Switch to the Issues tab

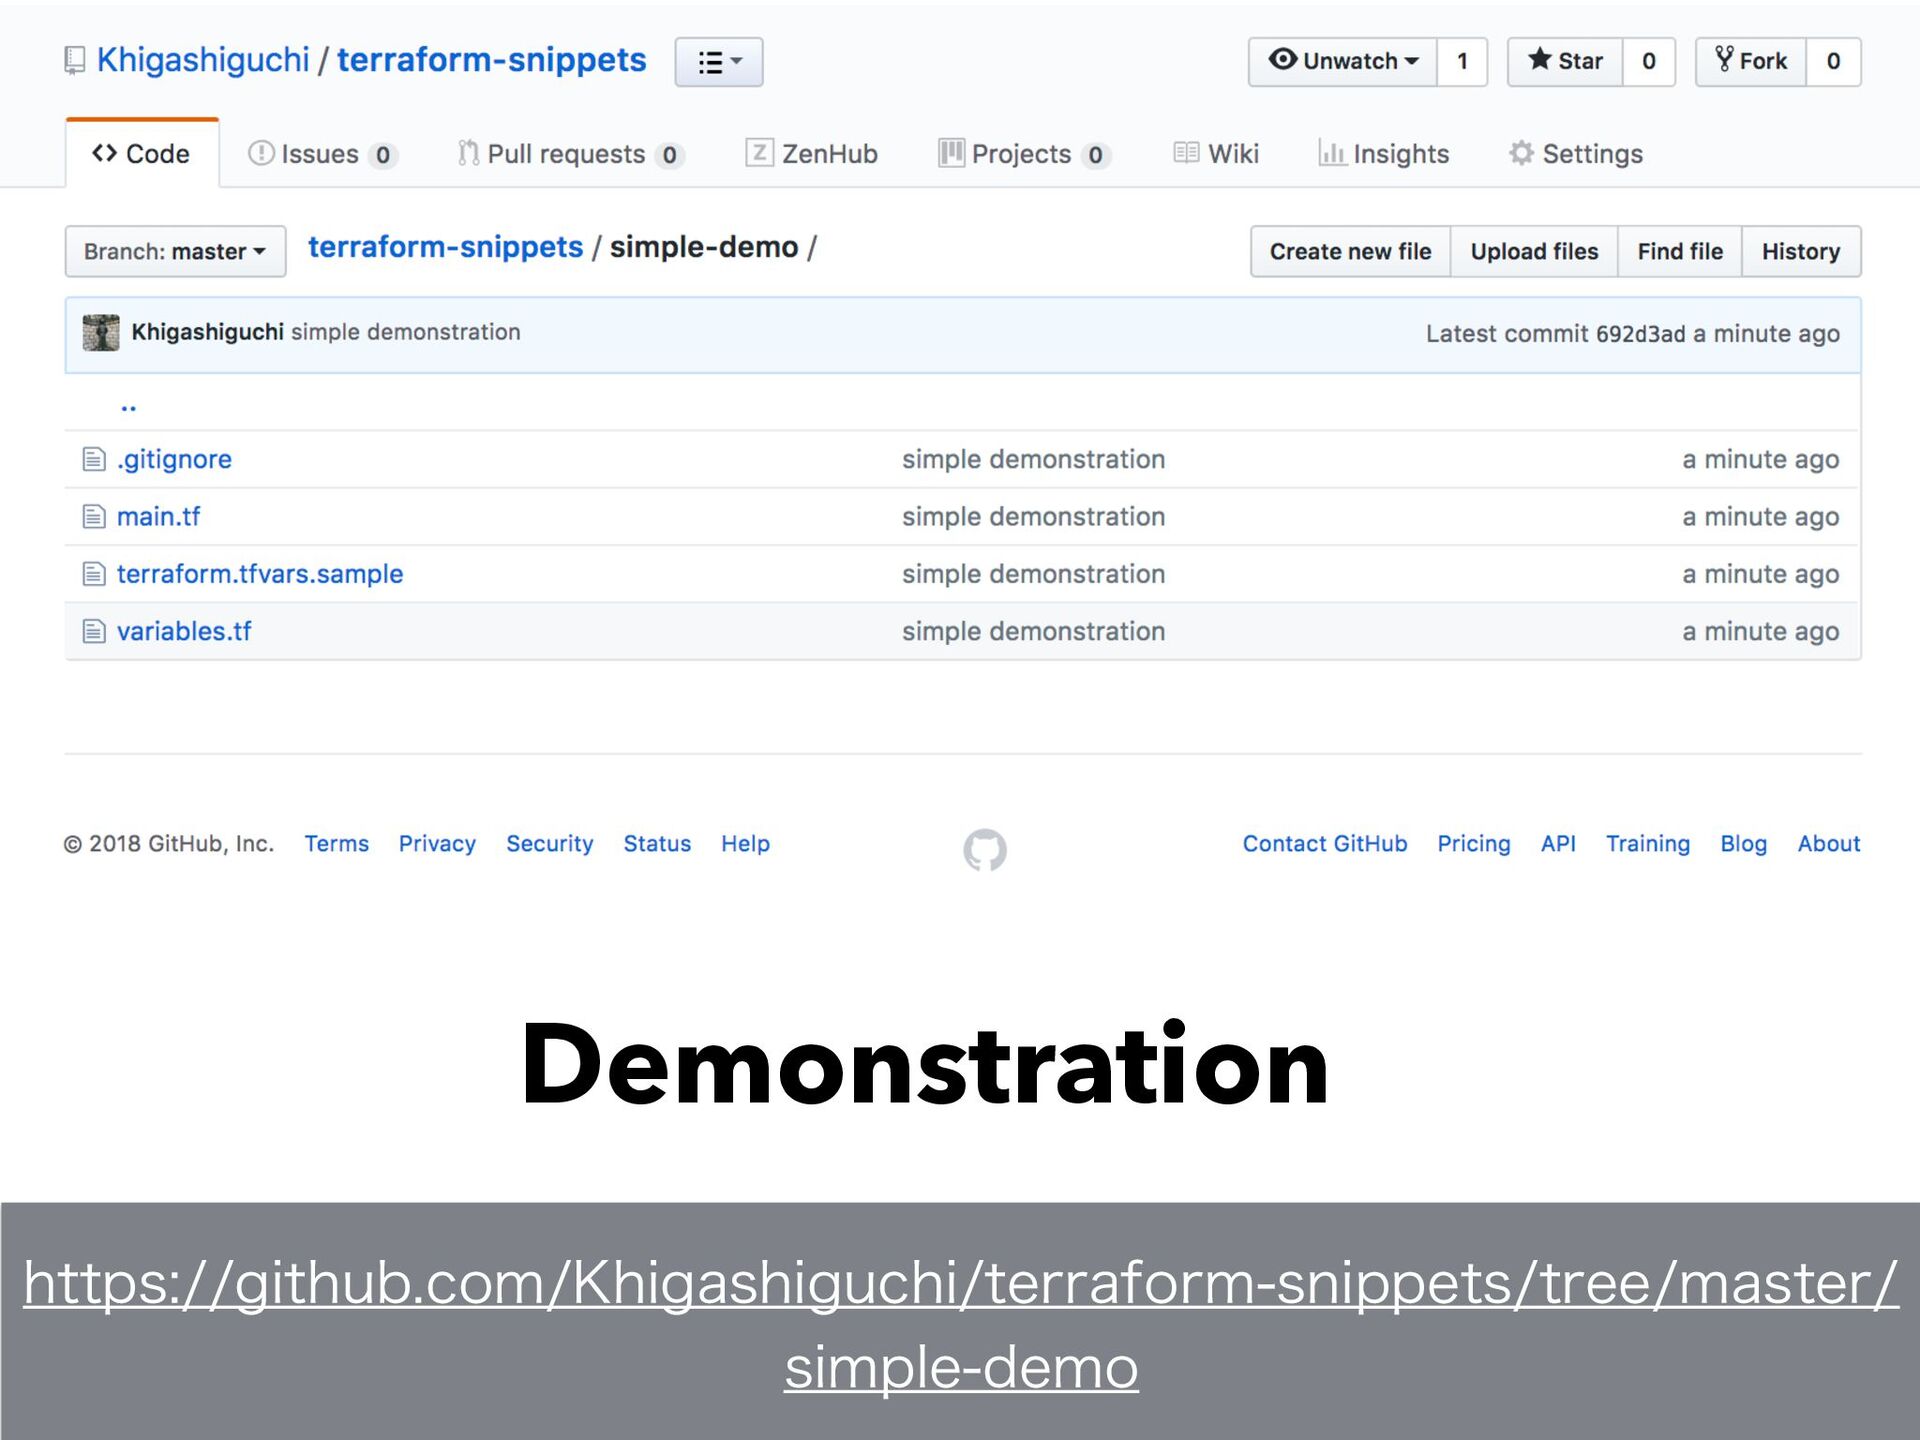click(322, 154)
